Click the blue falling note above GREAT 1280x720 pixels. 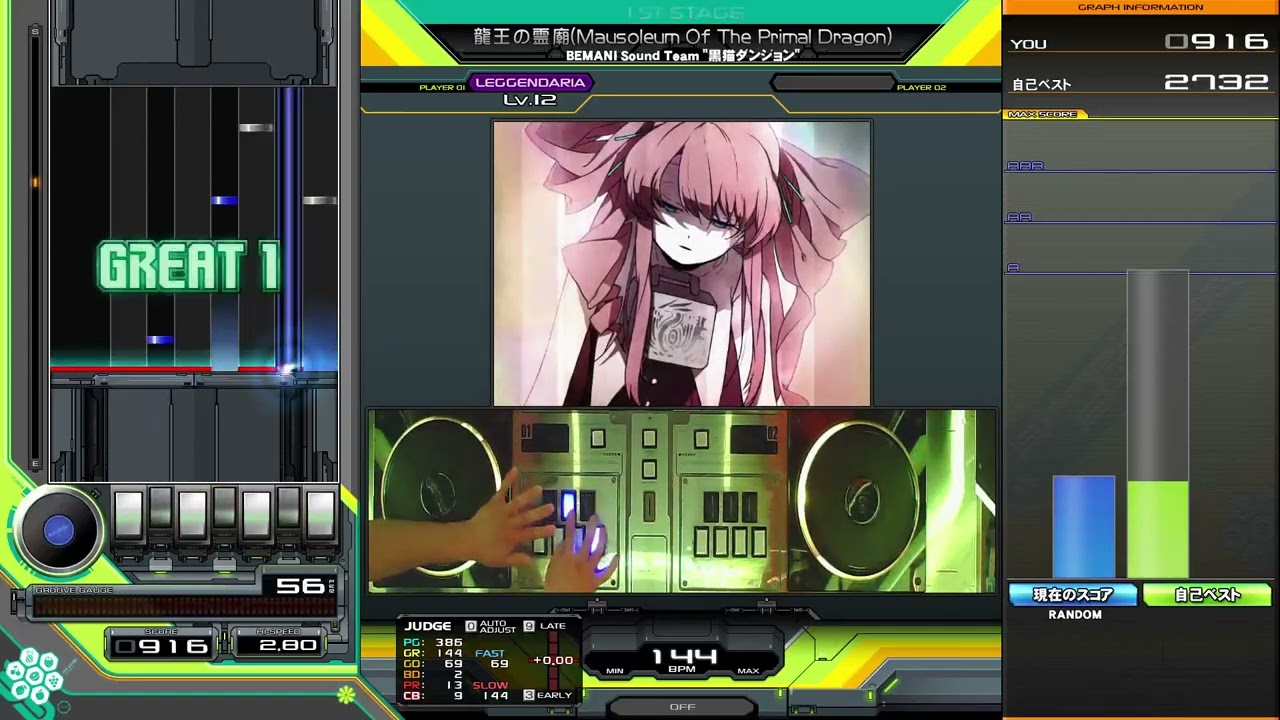[224, 201]
